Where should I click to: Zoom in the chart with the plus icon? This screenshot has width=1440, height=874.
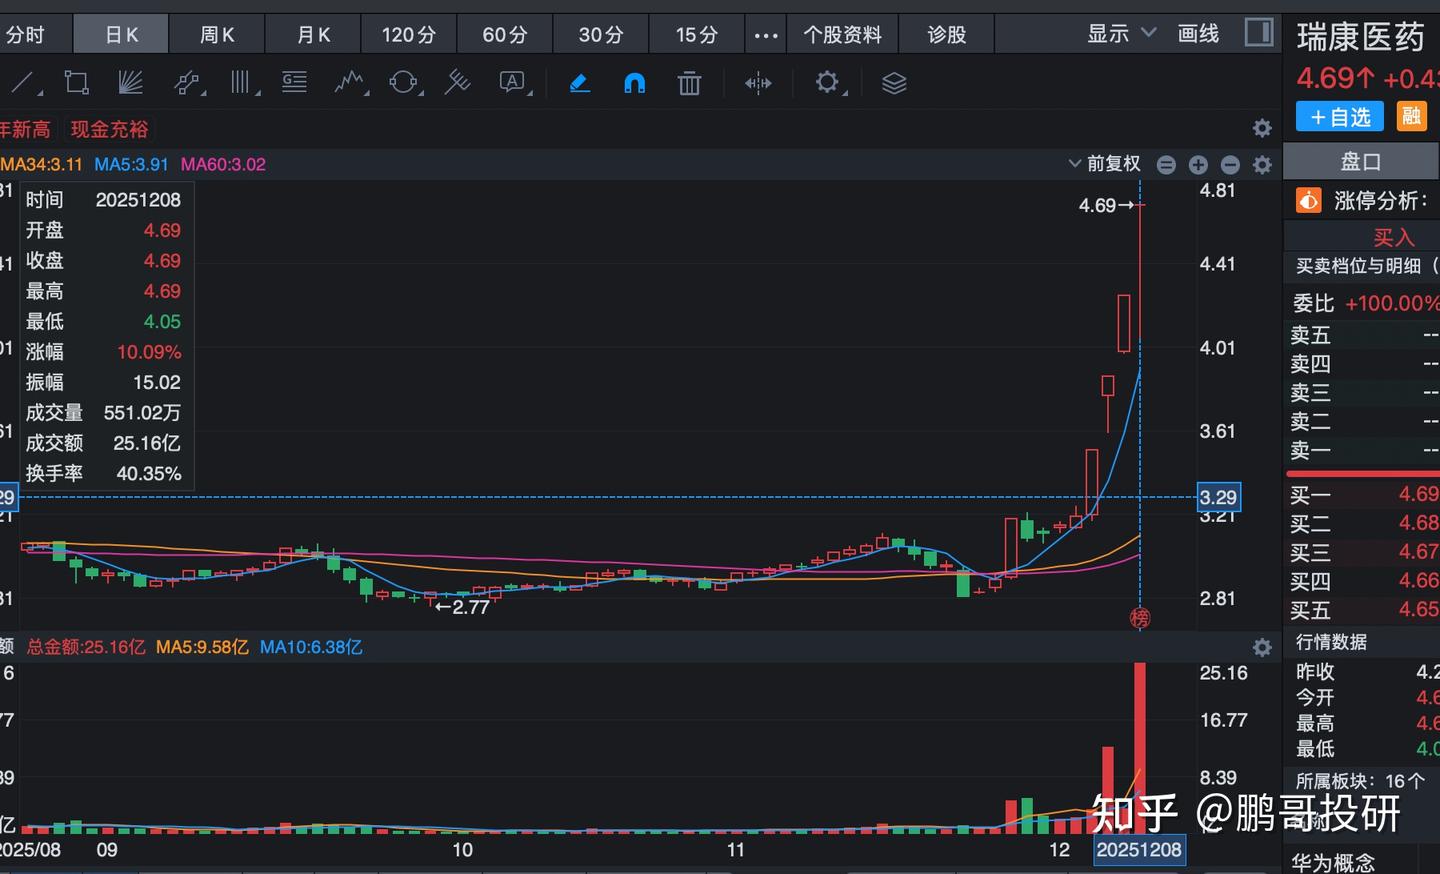pyautogui.click(x=1198, y=164)
